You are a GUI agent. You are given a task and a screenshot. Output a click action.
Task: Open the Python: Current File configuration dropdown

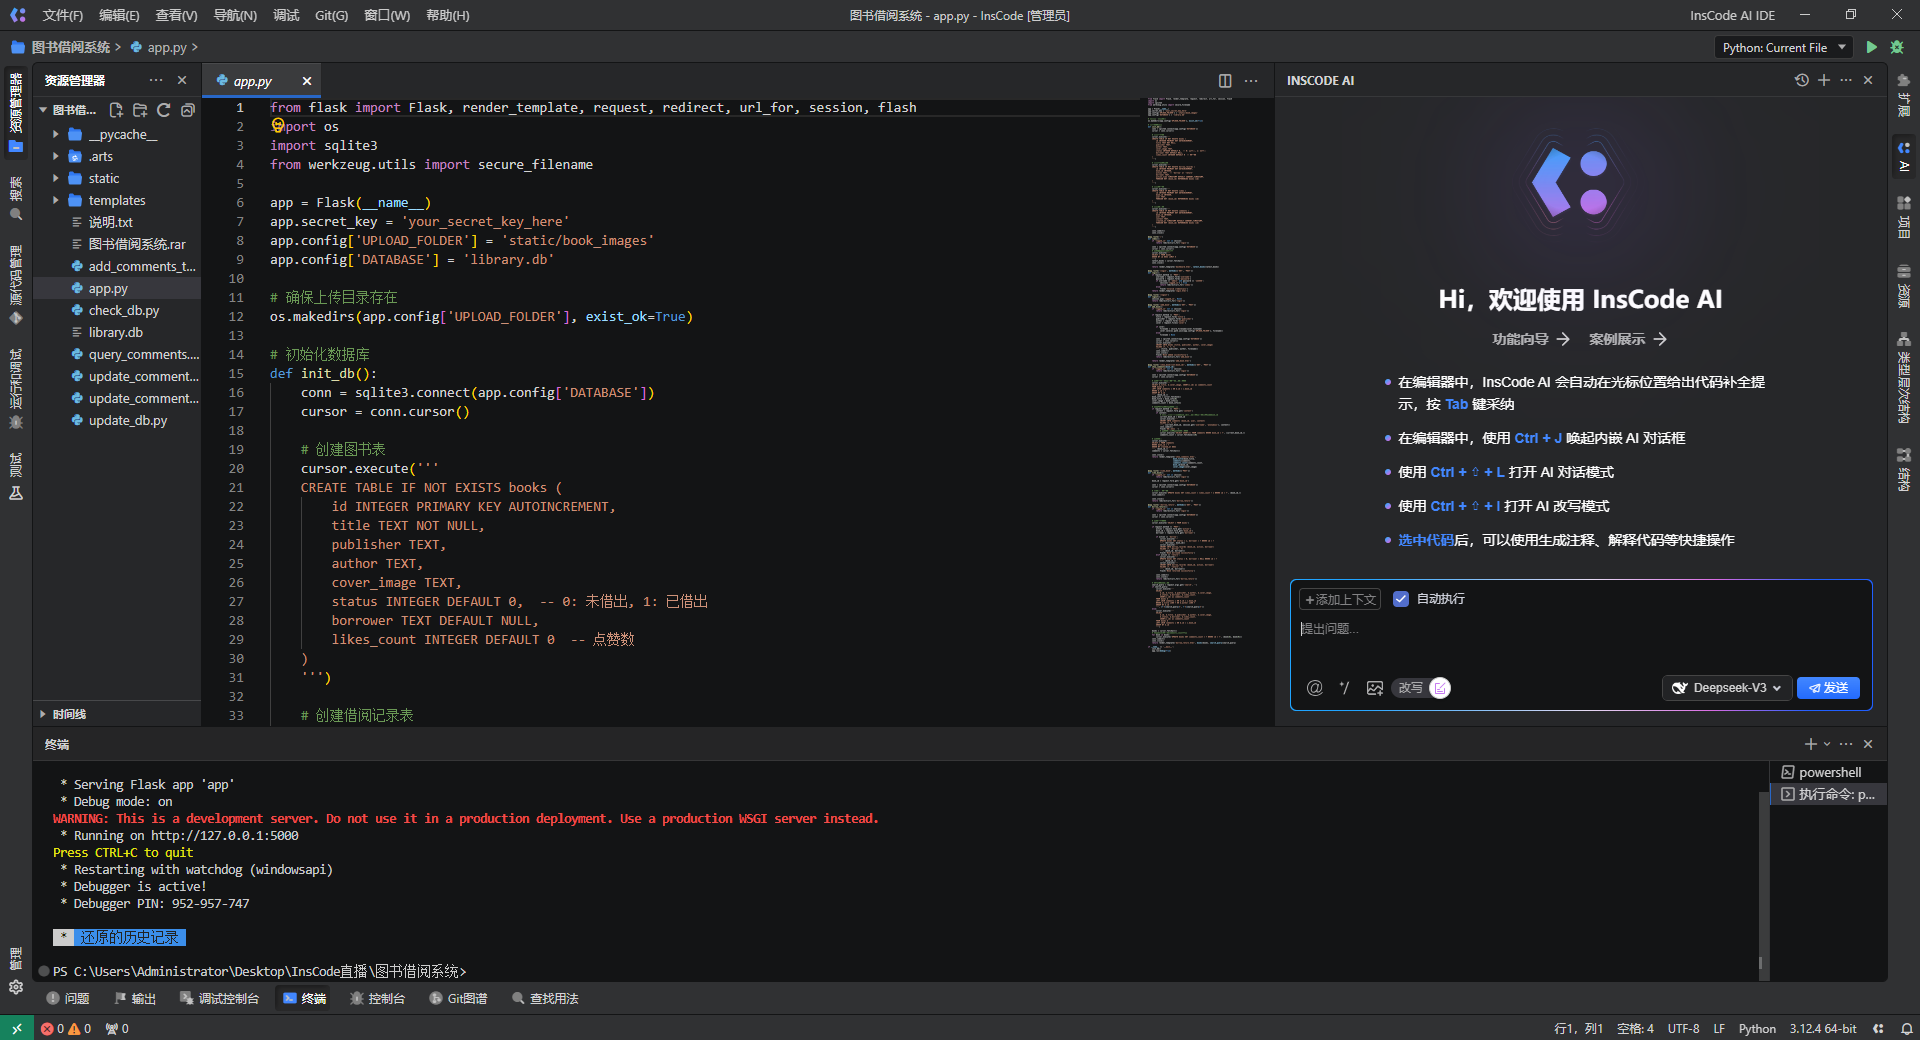[1784, 47]
